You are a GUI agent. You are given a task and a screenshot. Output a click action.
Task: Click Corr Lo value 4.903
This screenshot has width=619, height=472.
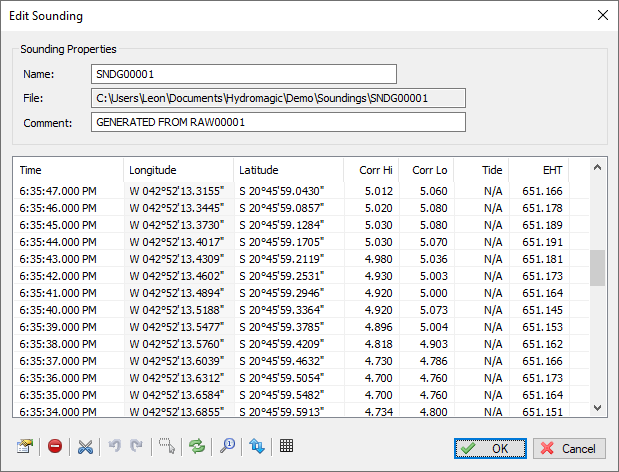pyautogui.click(x=433, y=344)
